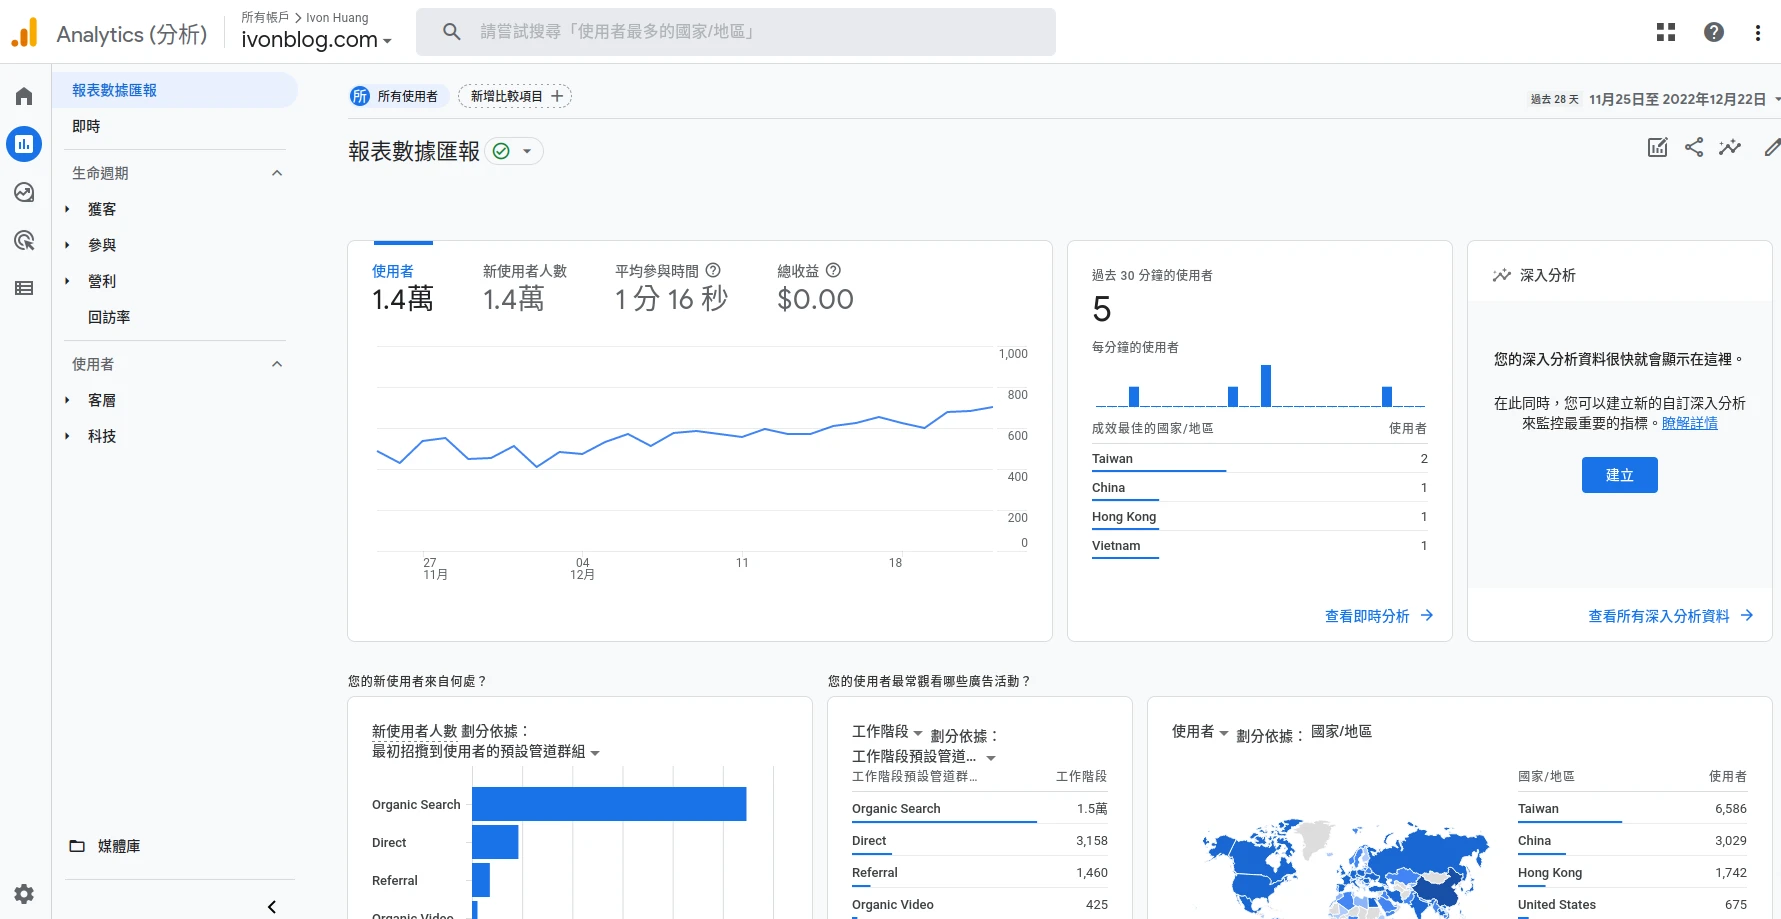The width and height of the screenshot is (1781, 919).
Task: Open the Home icon in left rail
Action: pos(24,96)
